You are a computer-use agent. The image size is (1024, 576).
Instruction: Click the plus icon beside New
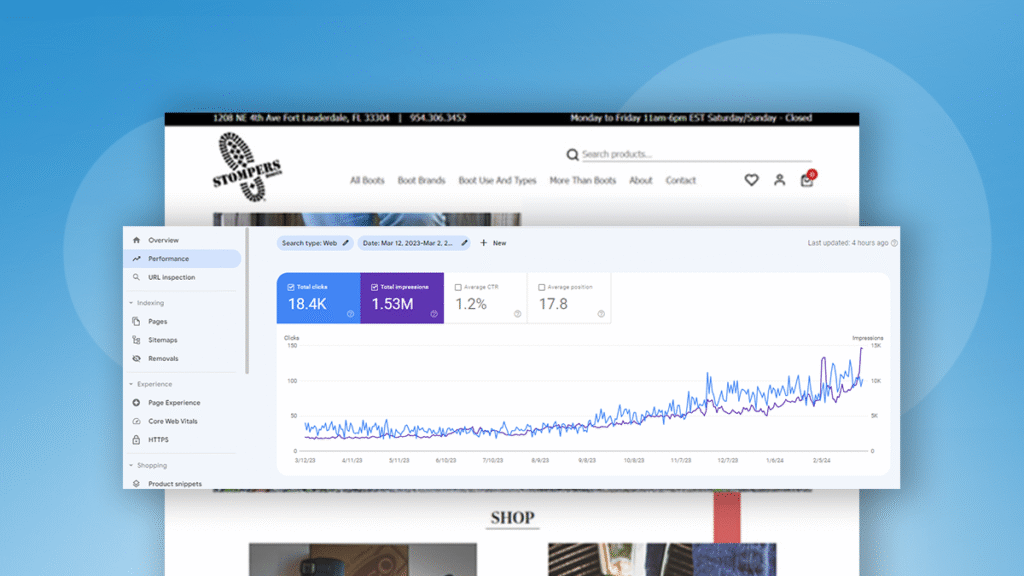[484, 243]
